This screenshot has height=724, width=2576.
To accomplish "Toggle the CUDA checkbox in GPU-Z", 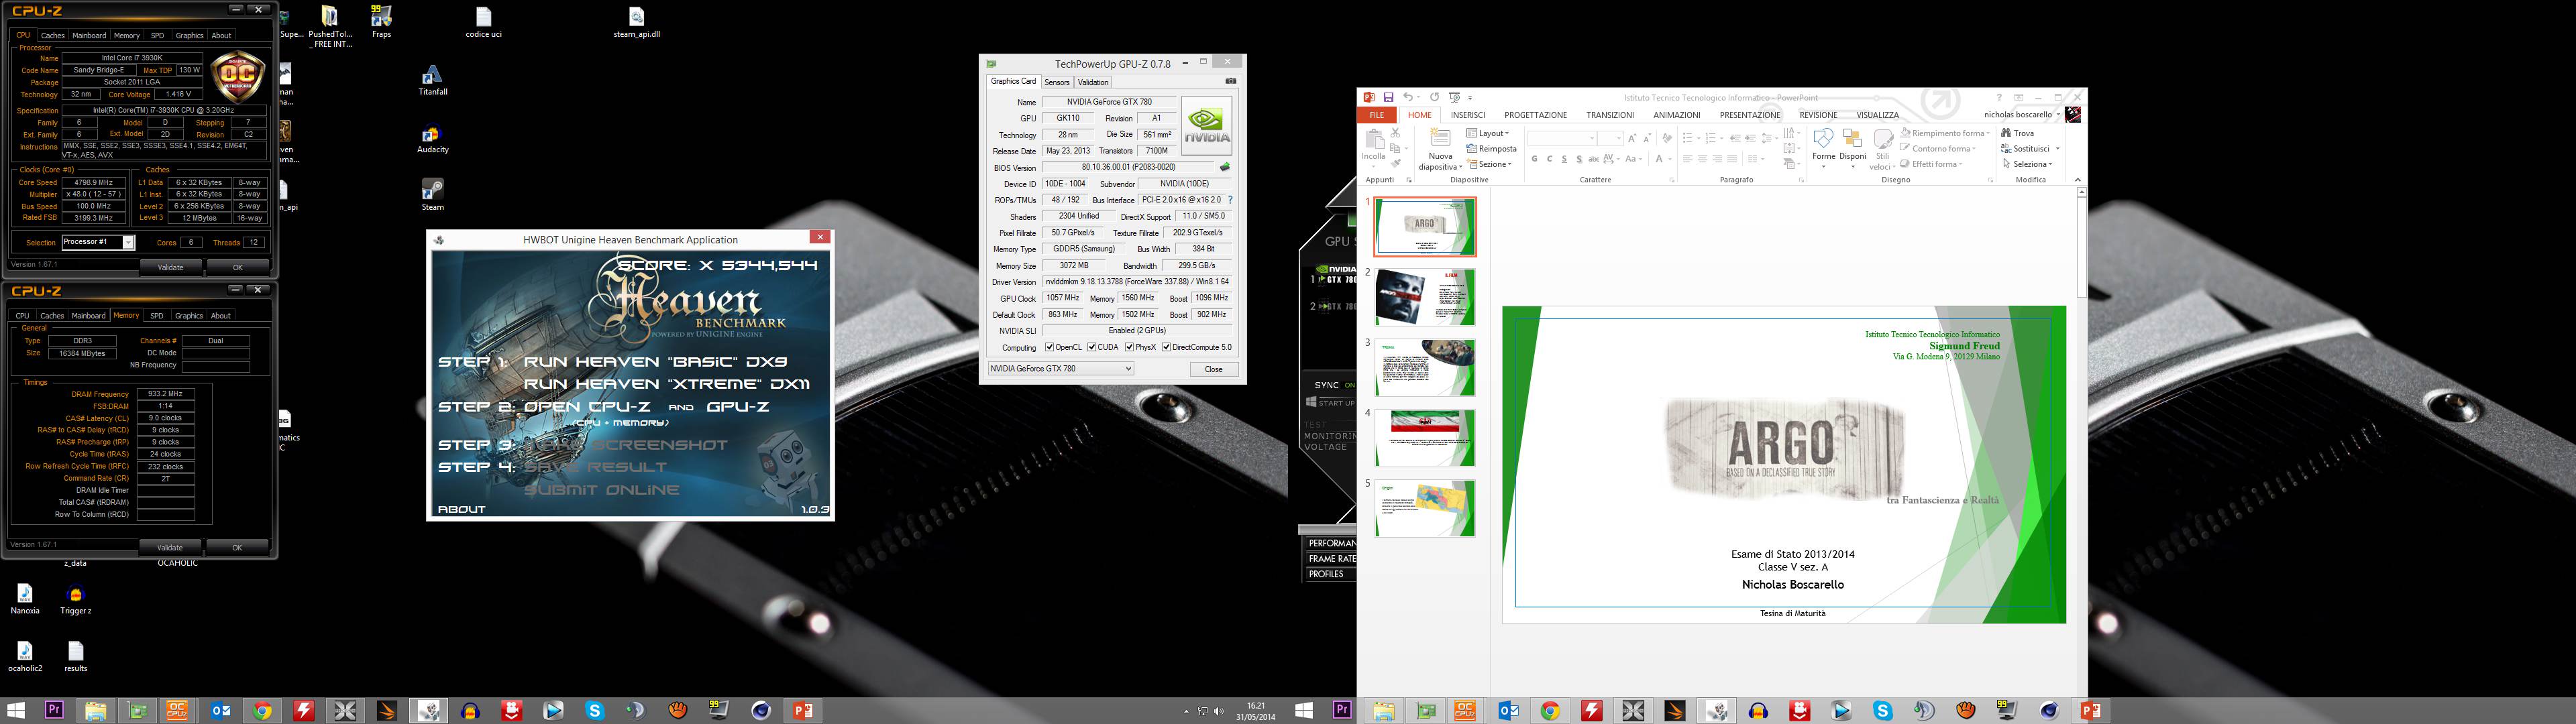I will point(1092,348).
